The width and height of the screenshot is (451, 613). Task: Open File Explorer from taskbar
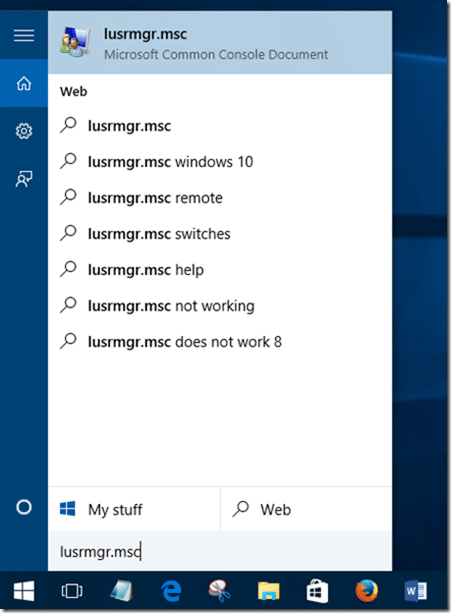pyautogui.click(x=268, y=591)
